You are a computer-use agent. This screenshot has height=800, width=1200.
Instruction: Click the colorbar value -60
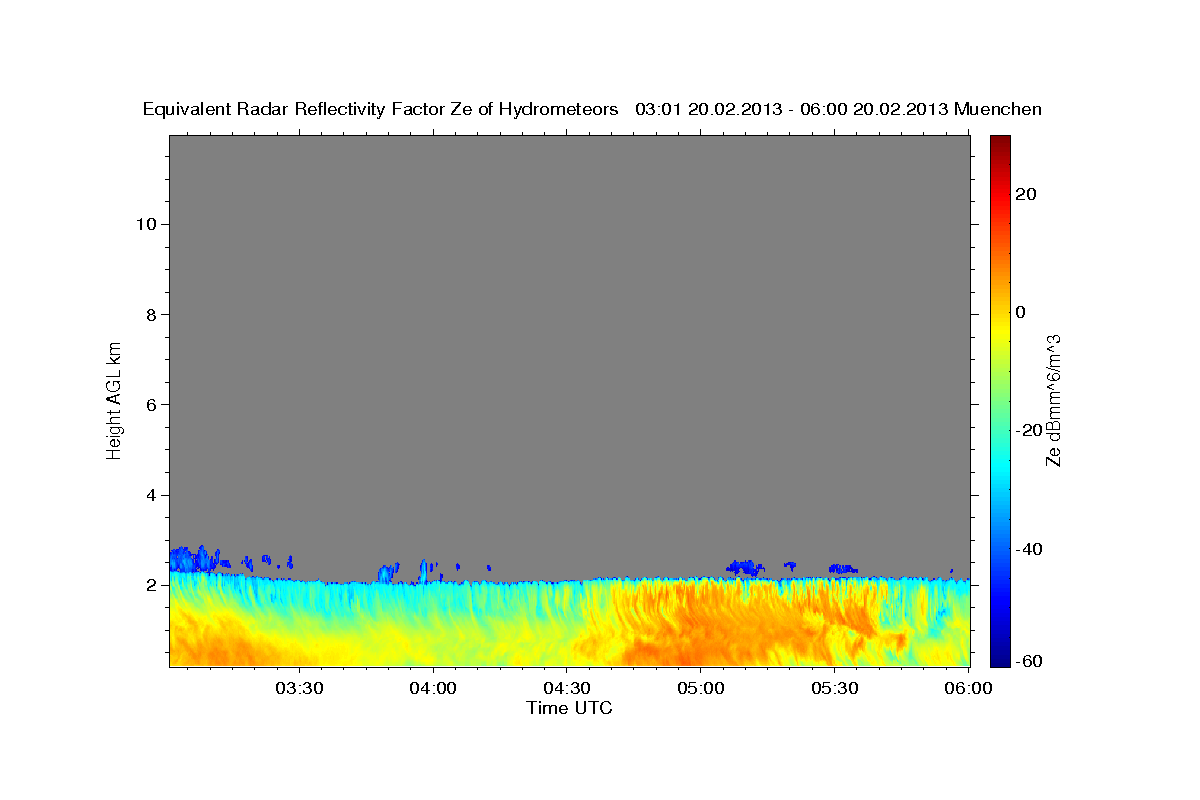(x=1028, y=661)
